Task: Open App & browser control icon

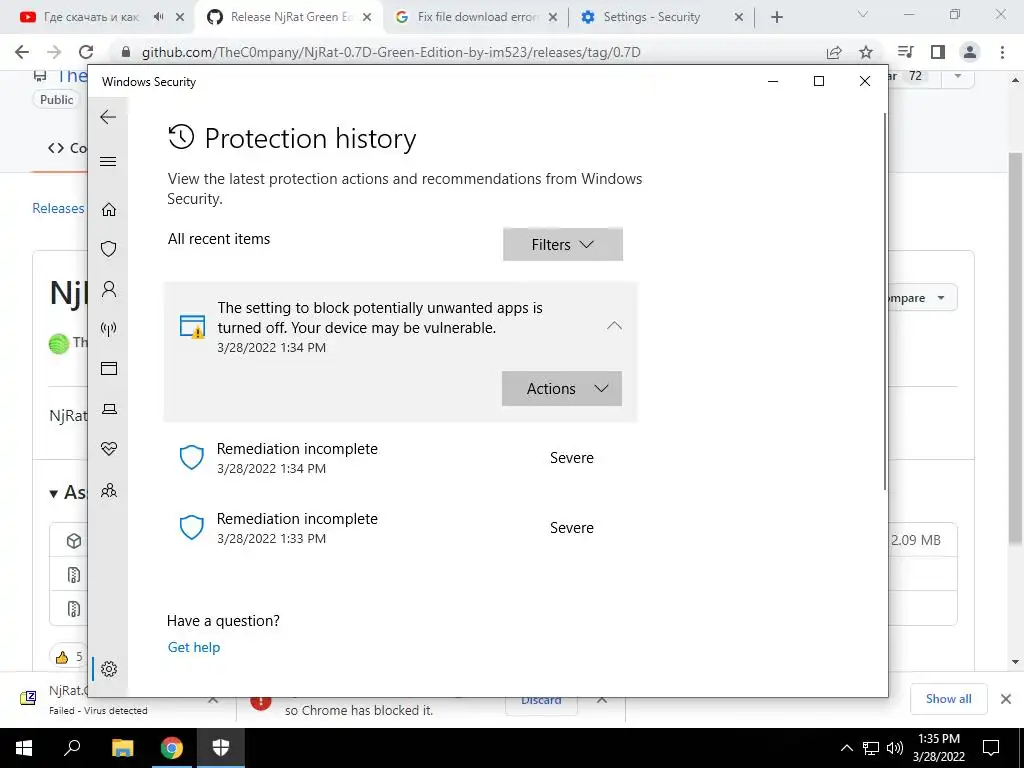Action: [108, 368]
